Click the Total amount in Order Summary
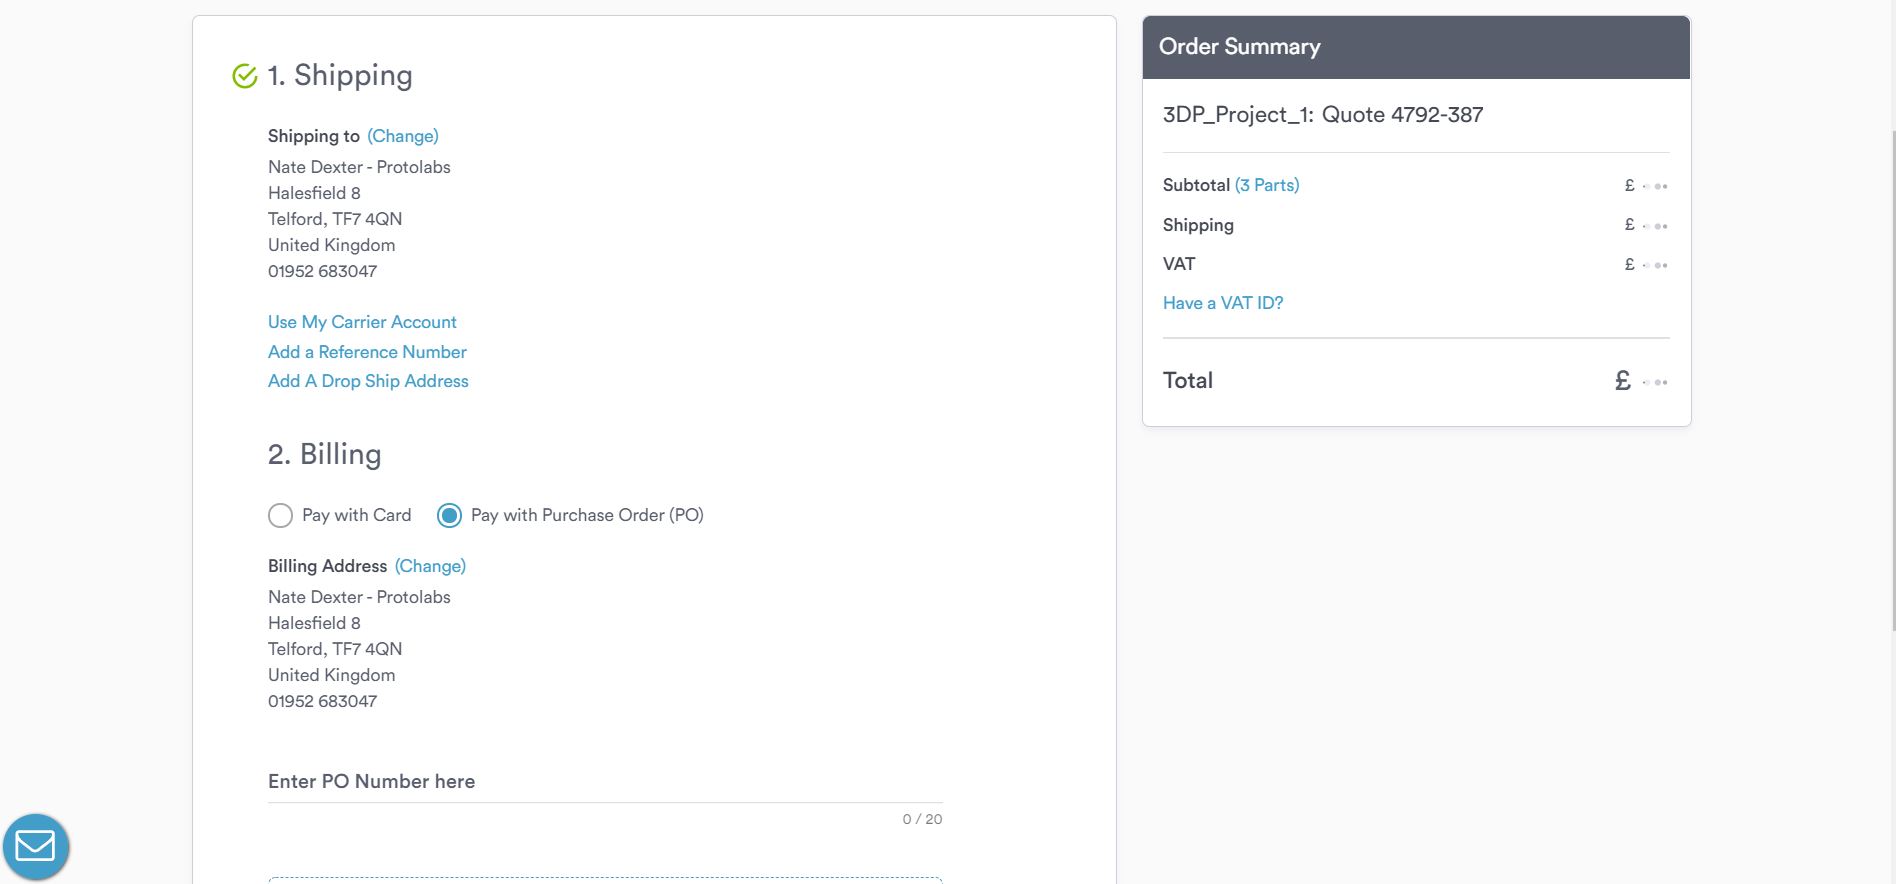This screenshot has height=884, width=1896. (1641, 381)
